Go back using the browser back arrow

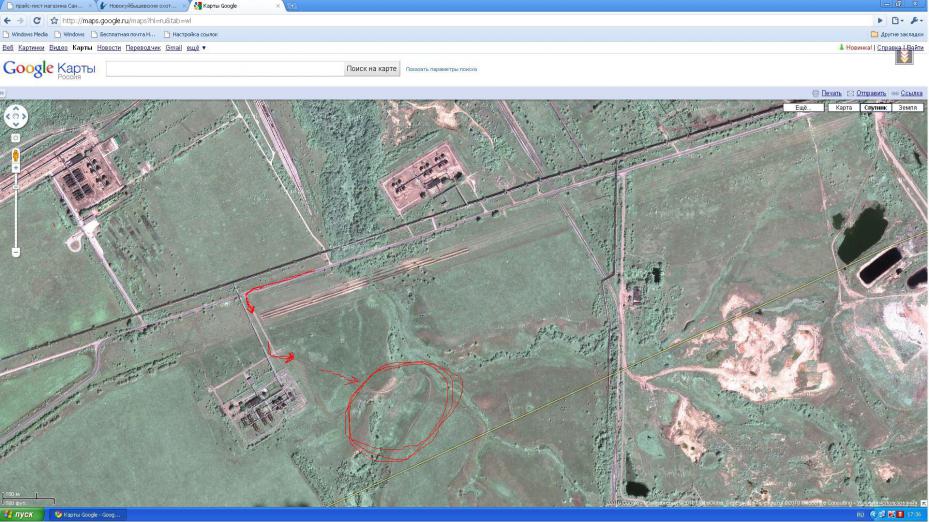tap(8, 20)
